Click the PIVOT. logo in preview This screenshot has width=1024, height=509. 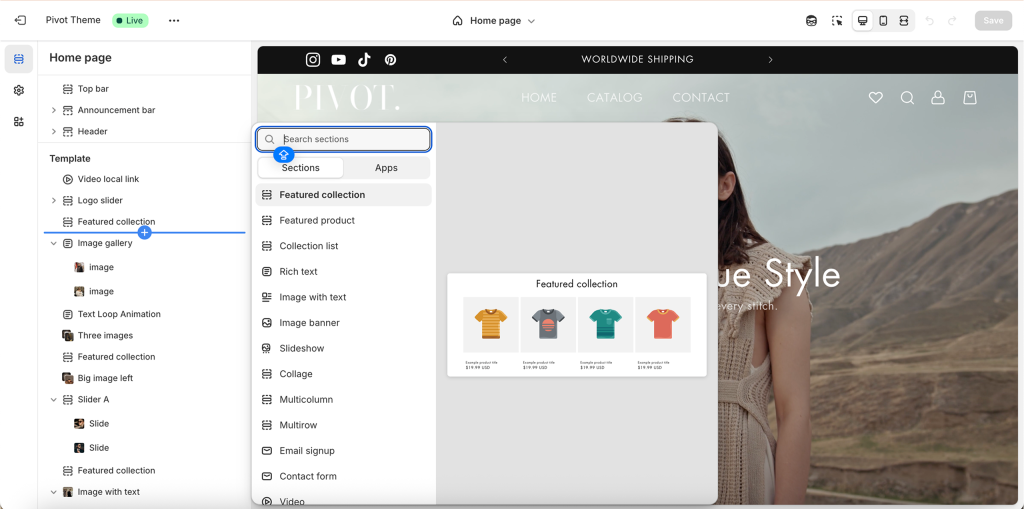coord(347,98)
